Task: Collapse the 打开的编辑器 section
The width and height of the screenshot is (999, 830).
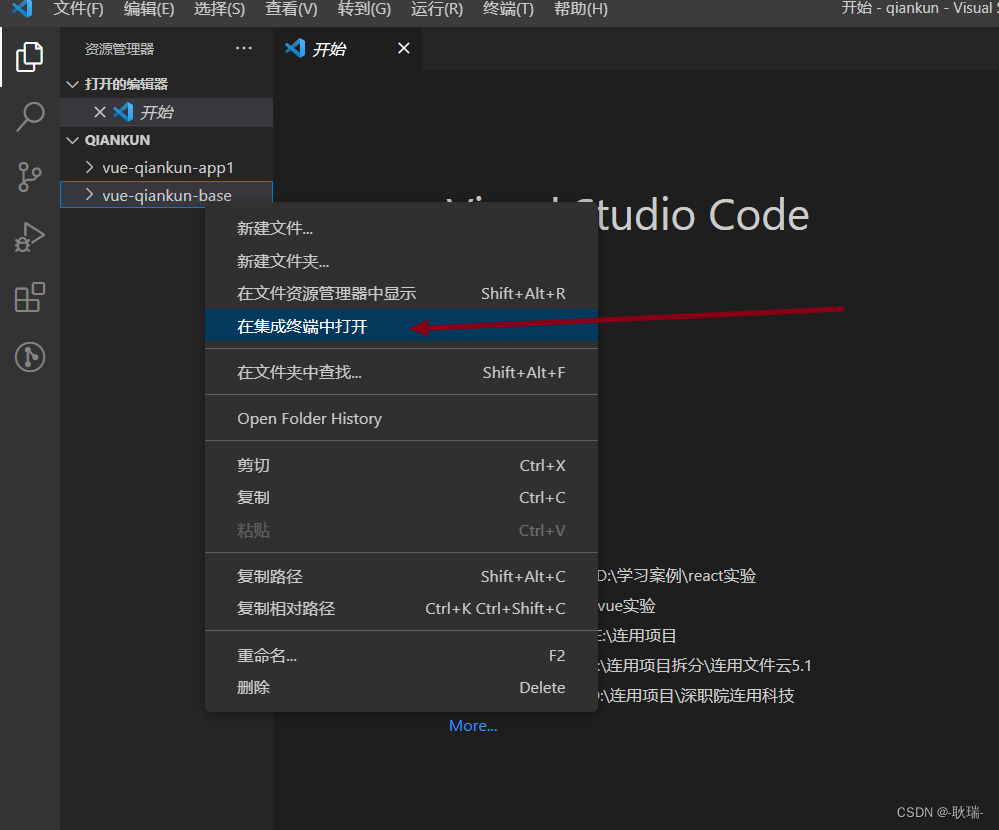Action: click(73, 84)
